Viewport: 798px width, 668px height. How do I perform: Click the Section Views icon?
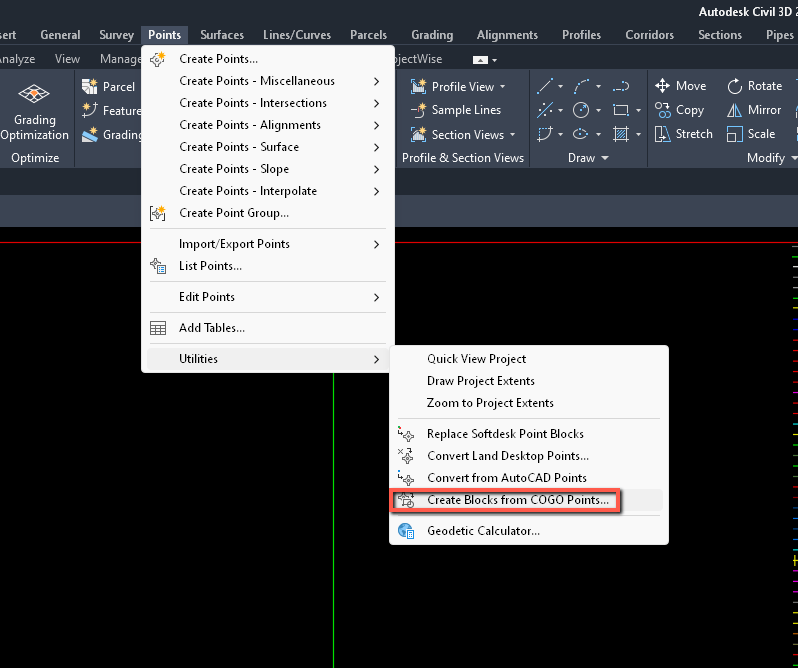418,134
